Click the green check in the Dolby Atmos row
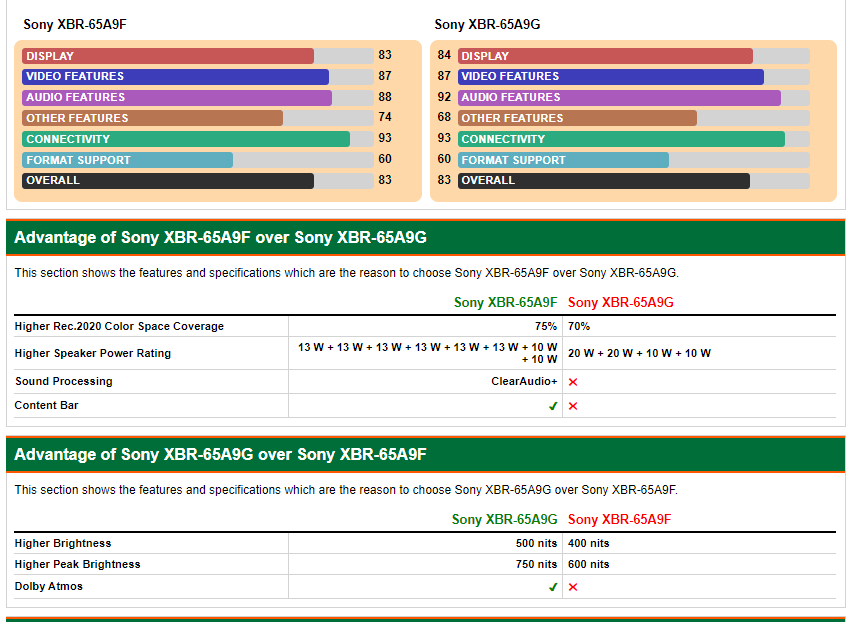This screenshot has width=852, height=622. coord(553,587)
